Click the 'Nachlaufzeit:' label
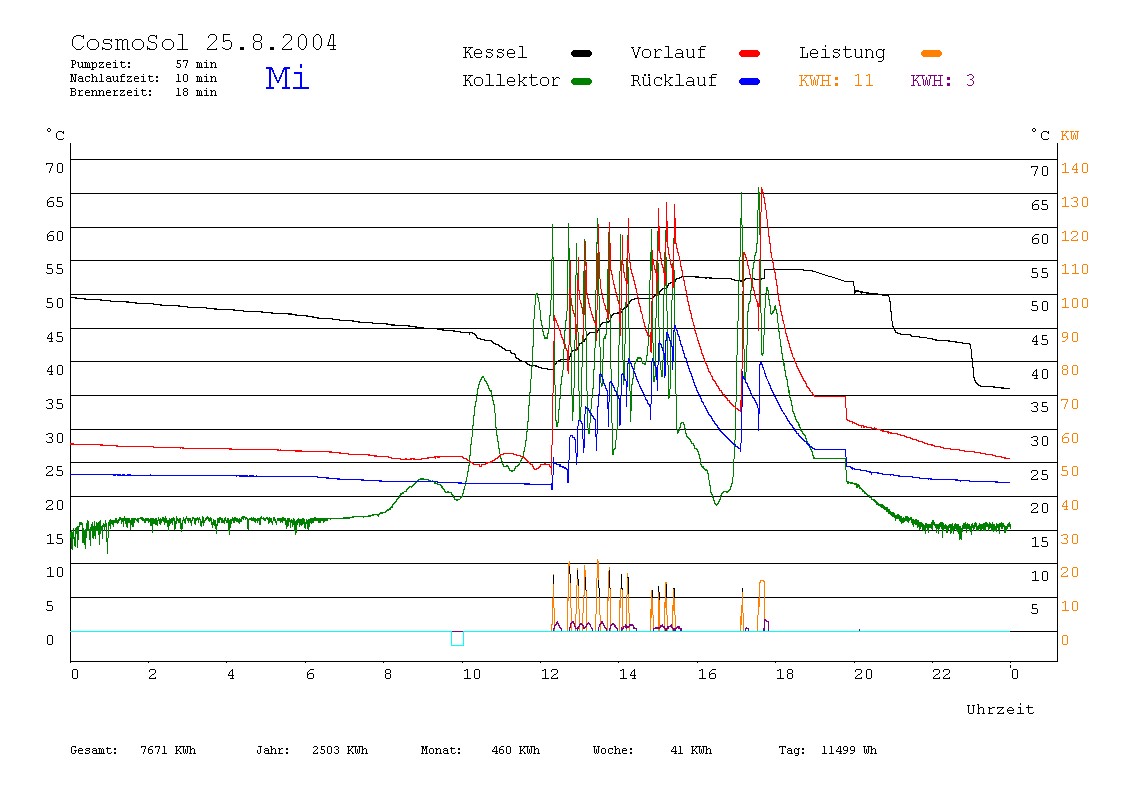1148x812 pixels. coord(114,78)
